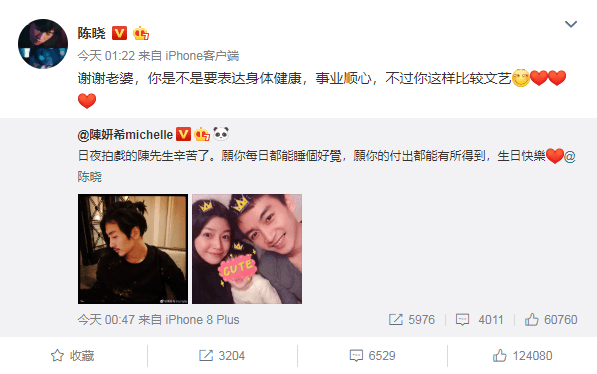Screen dimensions: 597x374
Task: Click 陈晓's orange verified V badge
Action: point(119,33)
